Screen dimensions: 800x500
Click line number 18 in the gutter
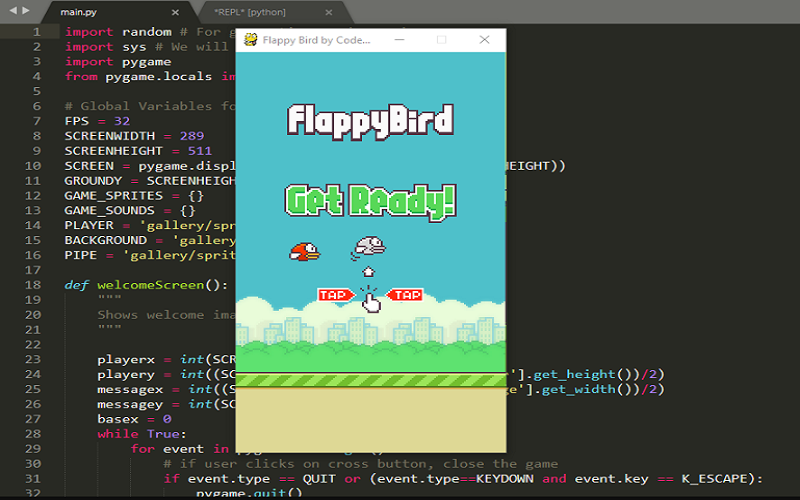coord(33,285)
